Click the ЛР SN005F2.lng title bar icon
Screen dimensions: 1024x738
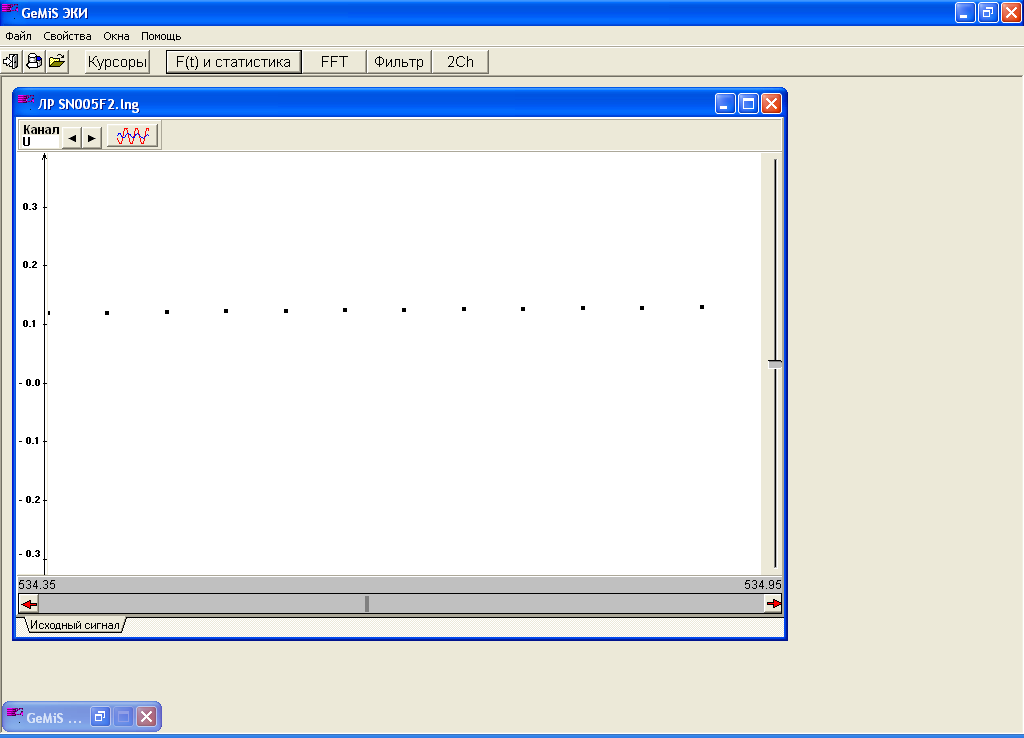click(26, 103)
